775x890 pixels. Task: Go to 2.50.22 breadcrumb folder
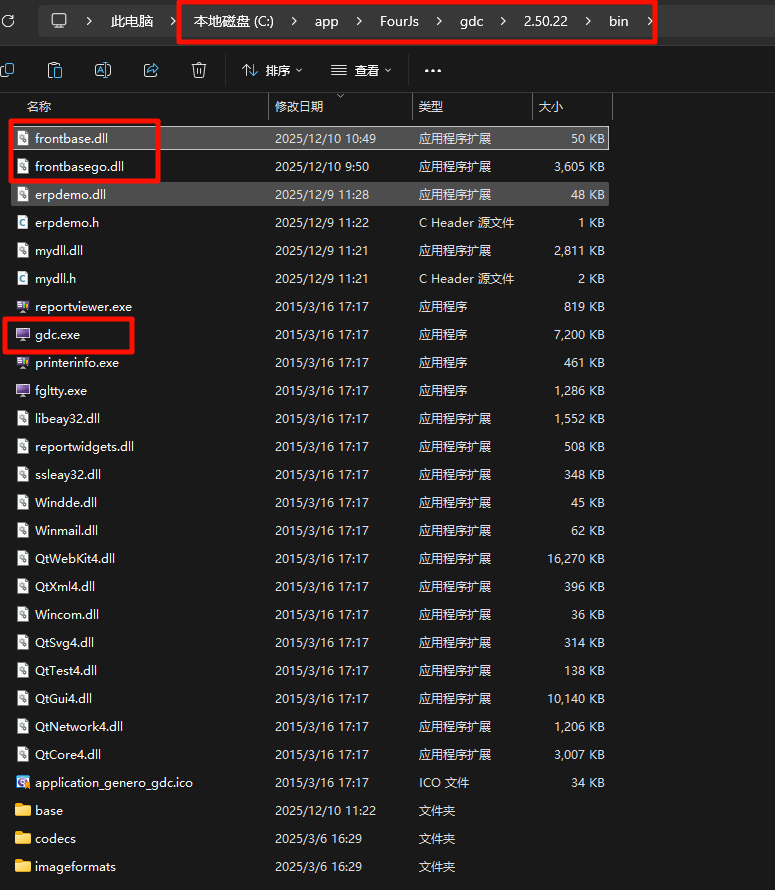545,21
